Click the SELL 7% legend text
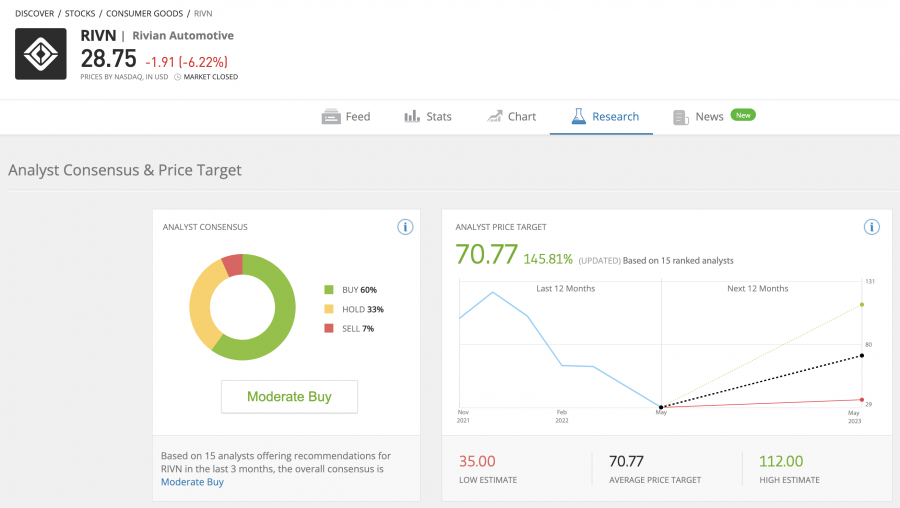Image resolution: width=900 pixels, height=508 pixels. click(358, 328)
